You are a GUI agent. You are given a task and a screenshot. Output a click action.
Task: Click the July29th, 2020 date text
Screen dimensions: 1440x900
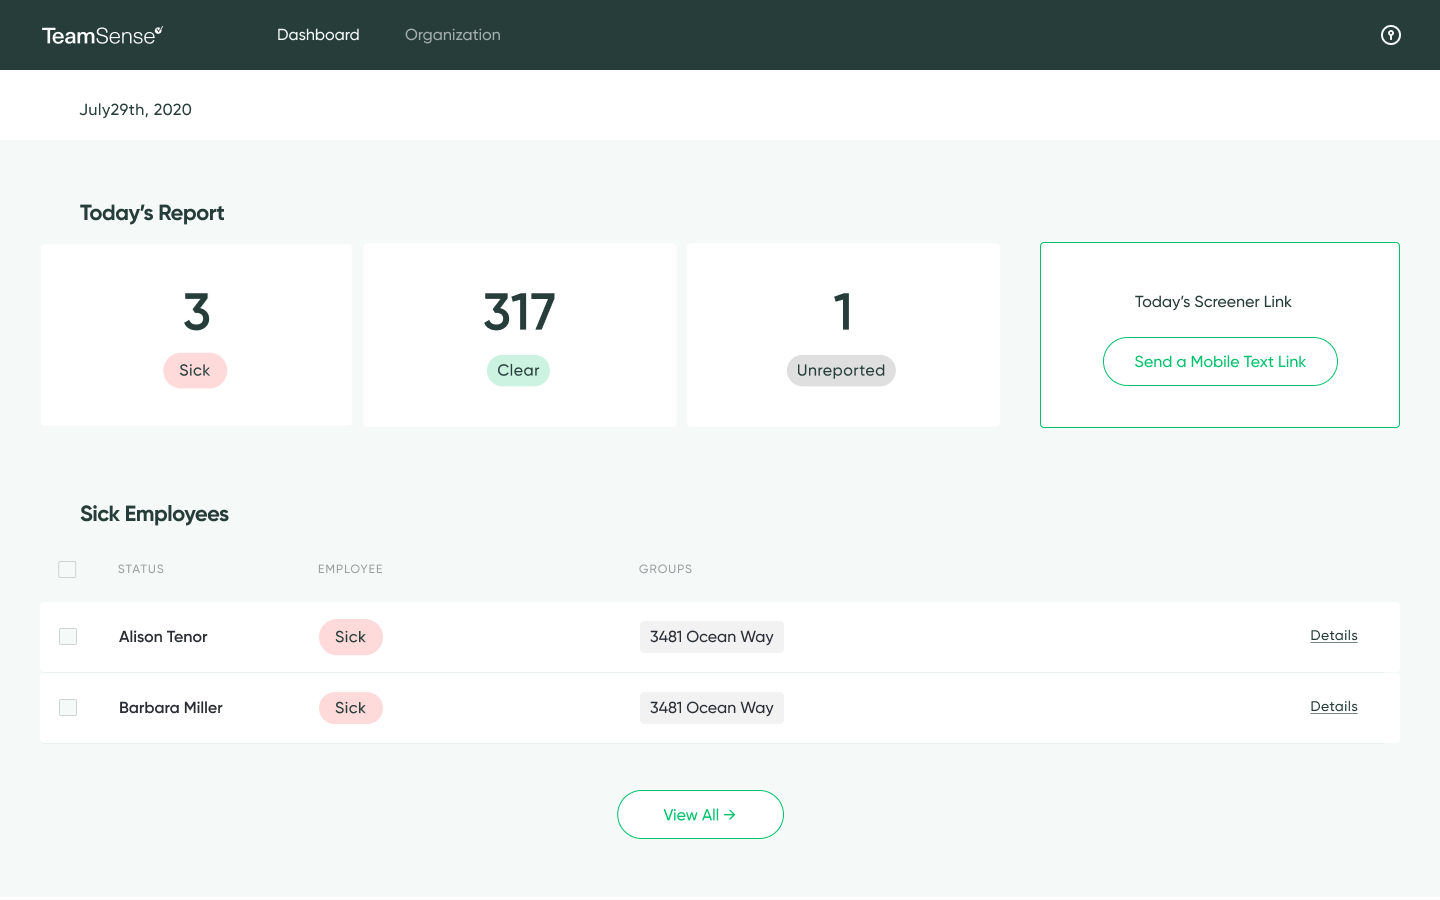coord(136,110)
